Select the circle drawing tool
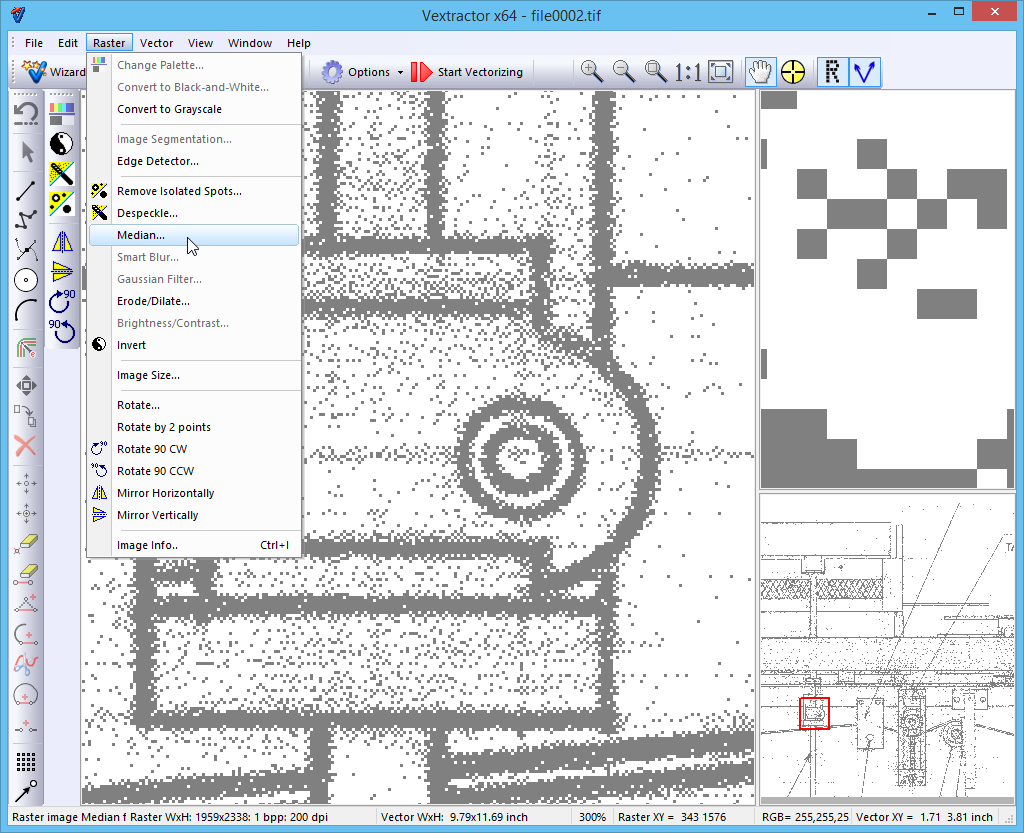Viewport: 1024px width, 833px height. pos(27,280)
